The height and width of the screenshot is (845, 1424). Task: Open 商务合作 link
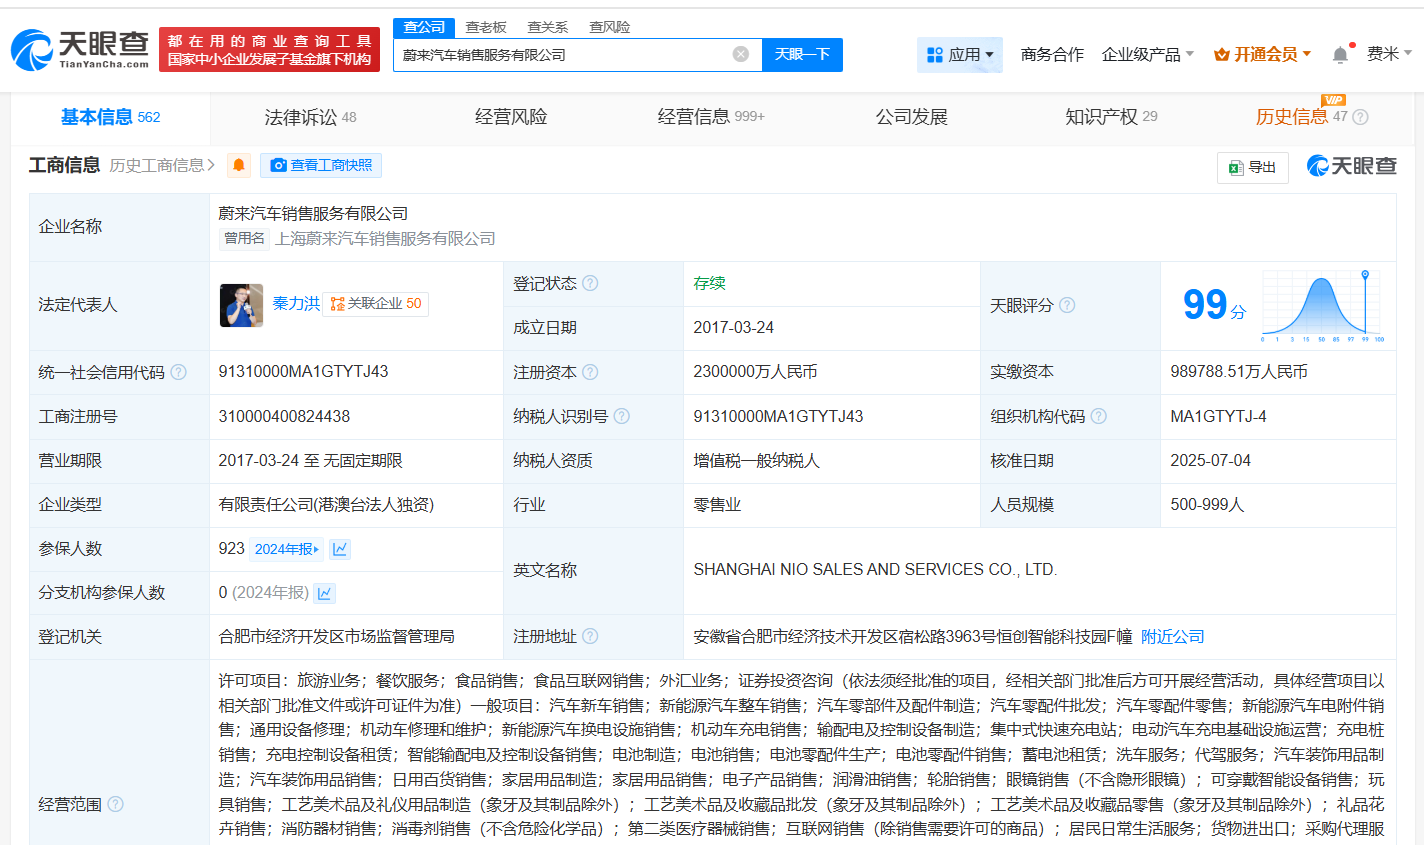[1052, 54]
